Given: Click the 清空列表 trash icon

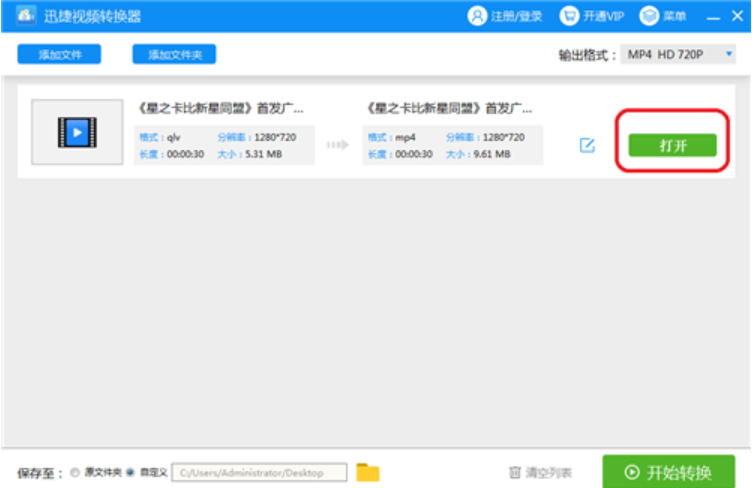Looking at the screenshot, I should (x=515, y=472).
